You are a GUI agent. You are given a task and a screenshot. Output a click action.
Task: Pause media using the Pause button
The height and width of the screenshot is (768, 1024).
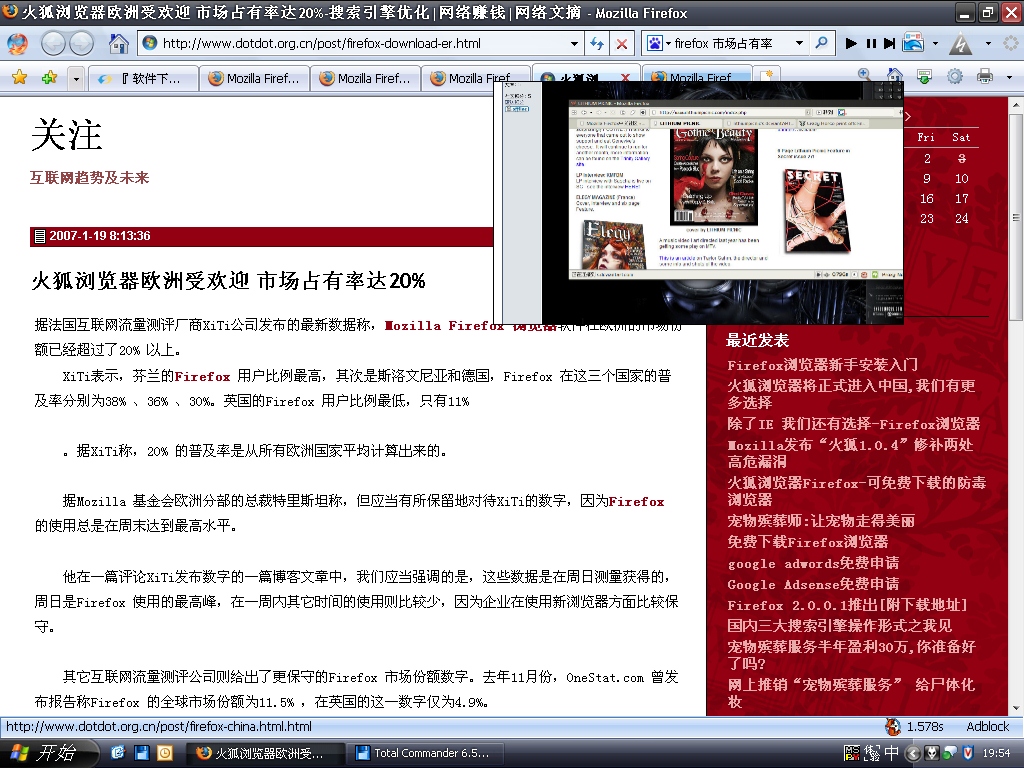pyautogui.click(x=871, y=44)
